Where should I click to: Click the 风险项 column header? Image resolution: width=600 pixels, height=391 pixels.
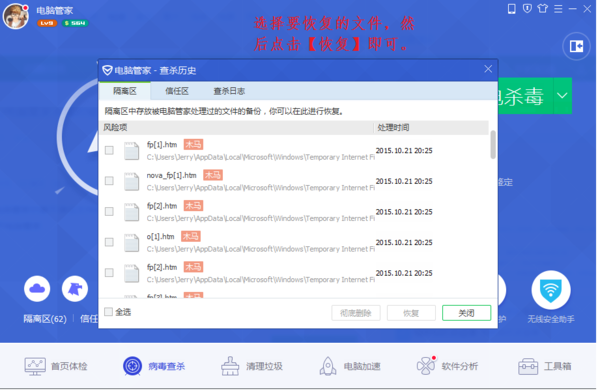pos(115,127)
